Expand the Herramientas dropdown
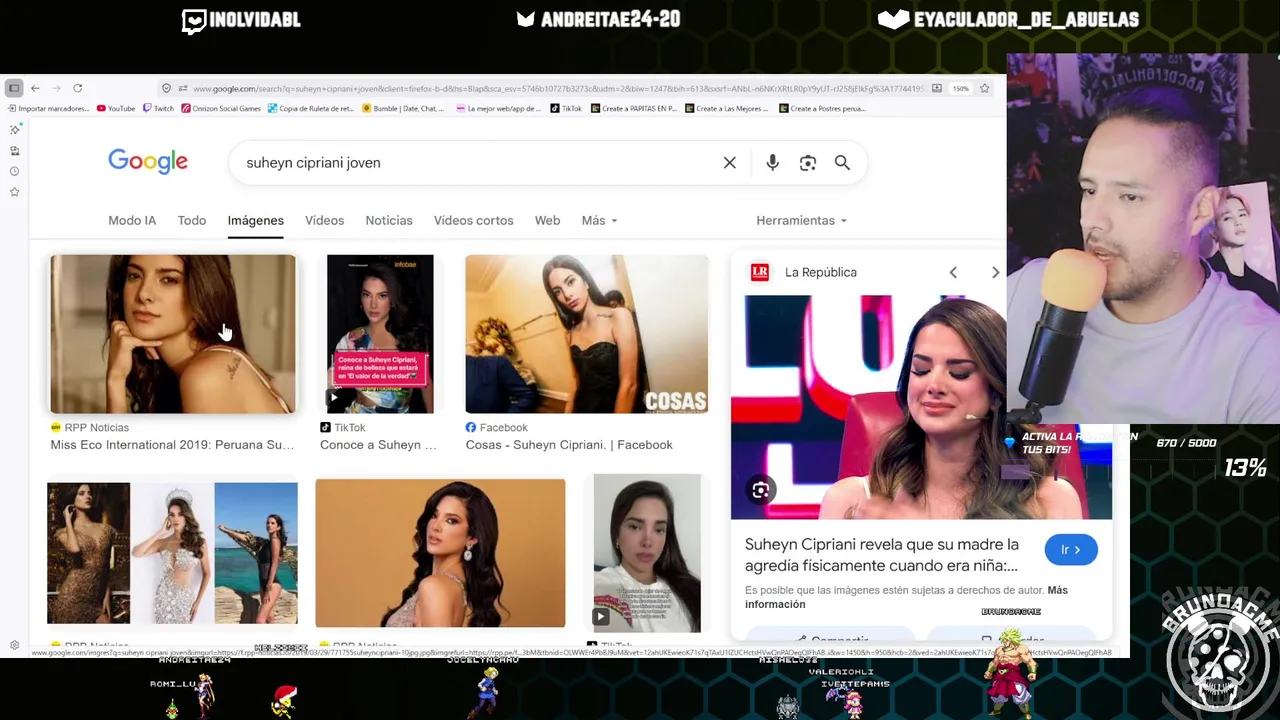 [x=802, y=220]
